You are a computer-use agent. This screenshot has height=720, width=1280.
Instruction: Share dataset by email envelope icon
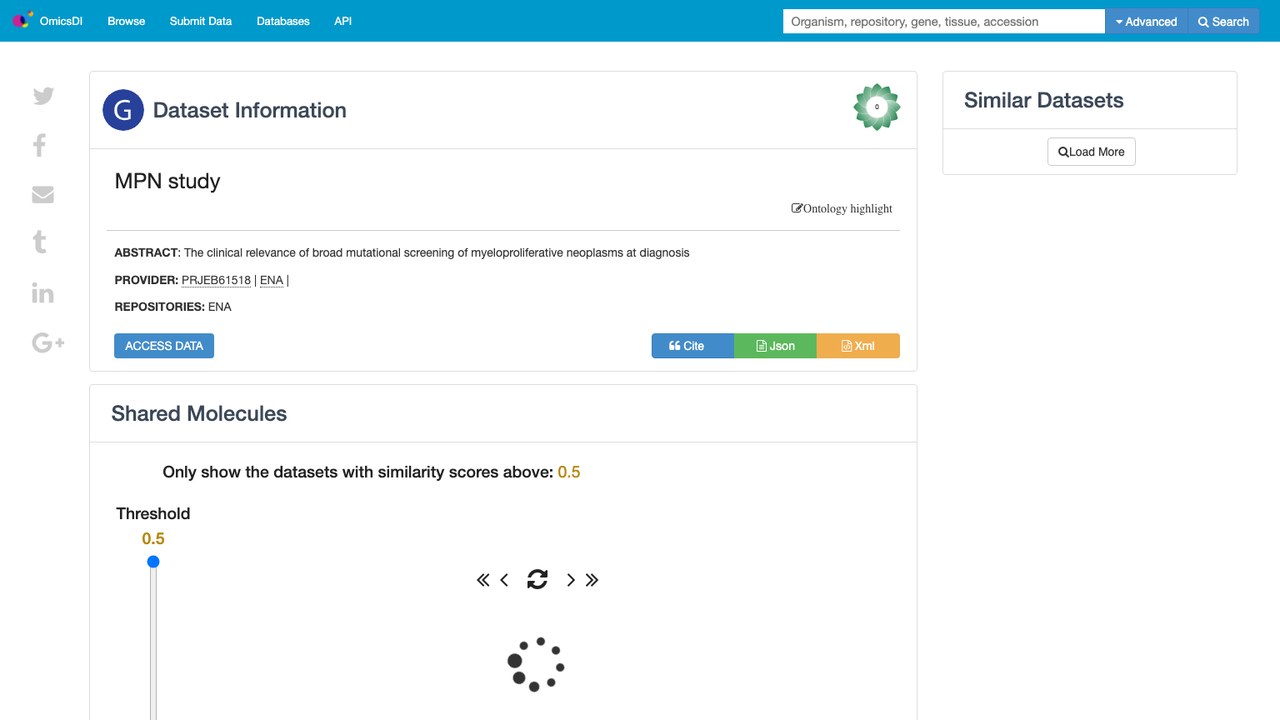[x=43, y=194]
